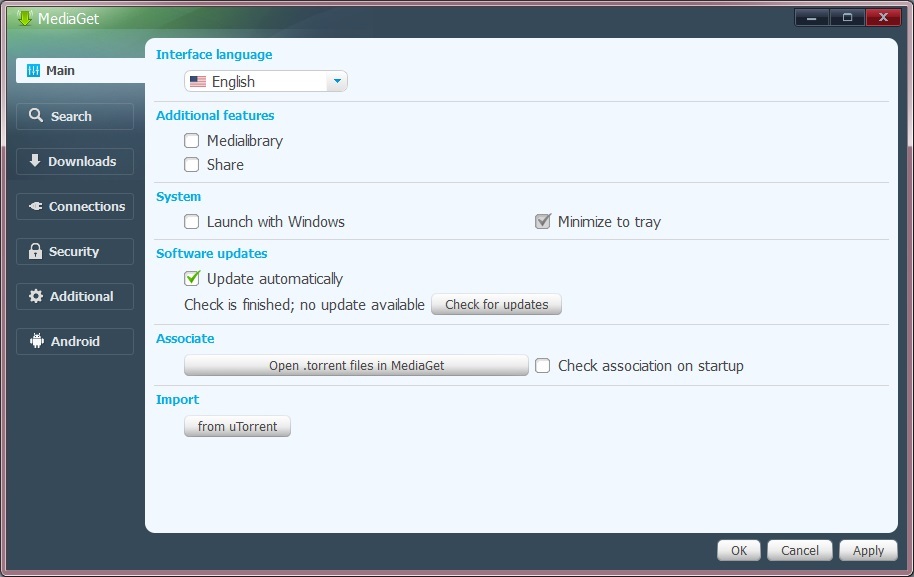The image size is (914, 577).
Task: Confirm settings with the OK button
Action: (739, 550)
